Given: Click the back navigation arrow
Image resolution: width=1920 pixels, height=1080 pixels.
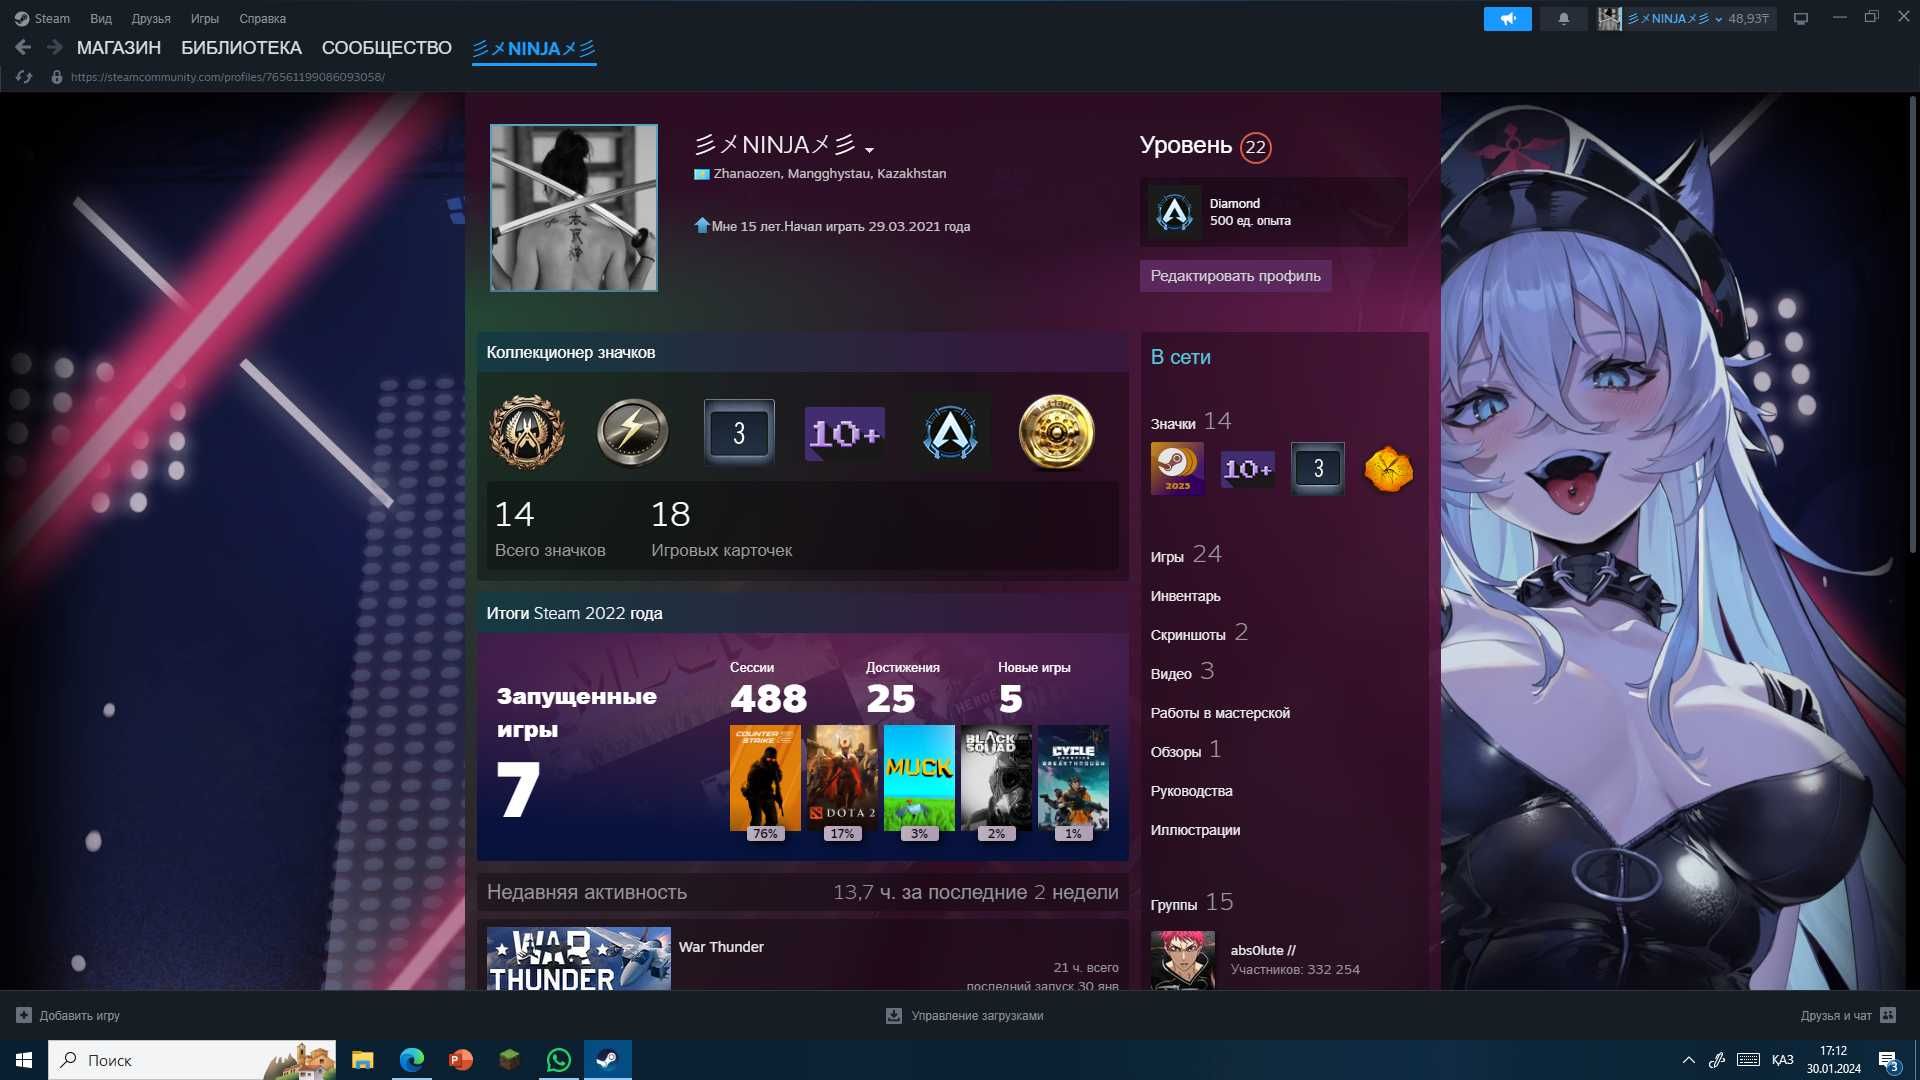Looking at the screenshot, I should 23,47.
